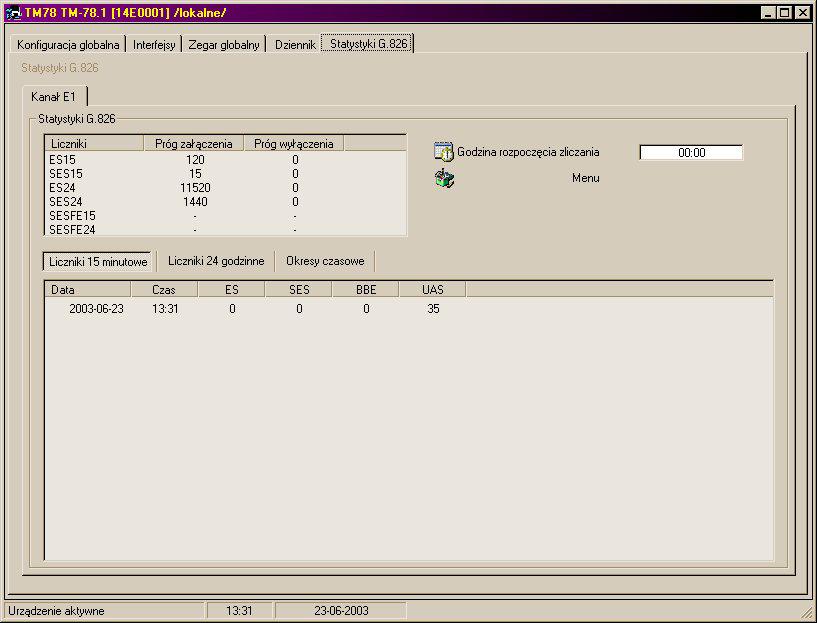Open the Okresy czasowe tab

(325, 261)
